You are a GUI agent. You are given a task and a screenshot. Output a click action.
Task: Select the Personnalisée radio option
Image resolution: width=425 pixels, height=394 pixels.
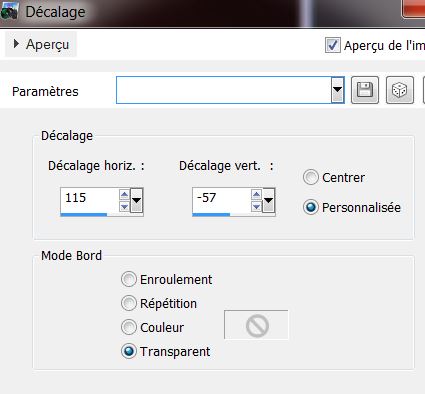(x=311, y=207)
